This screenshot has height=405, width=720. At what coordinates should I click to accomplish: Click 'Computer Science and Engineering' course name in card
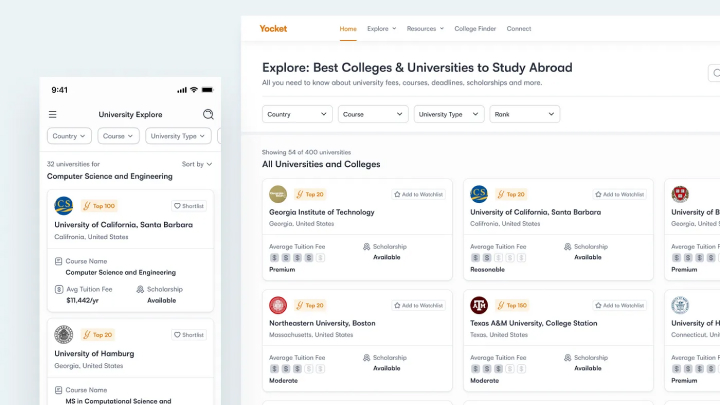(121, 272)
